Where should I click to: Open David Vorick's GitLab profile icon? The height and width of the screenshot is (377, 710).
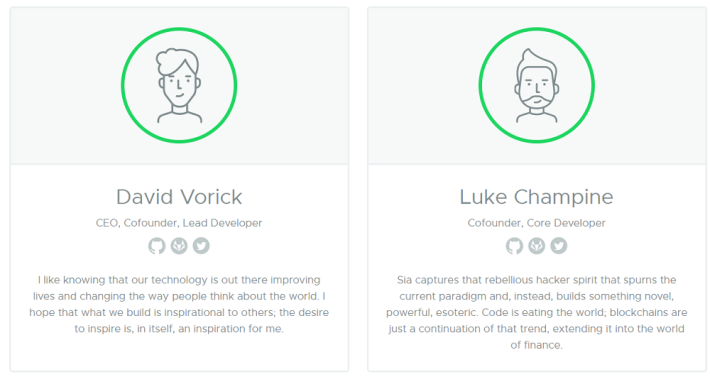pyautogui.click(x=179, y=246)
